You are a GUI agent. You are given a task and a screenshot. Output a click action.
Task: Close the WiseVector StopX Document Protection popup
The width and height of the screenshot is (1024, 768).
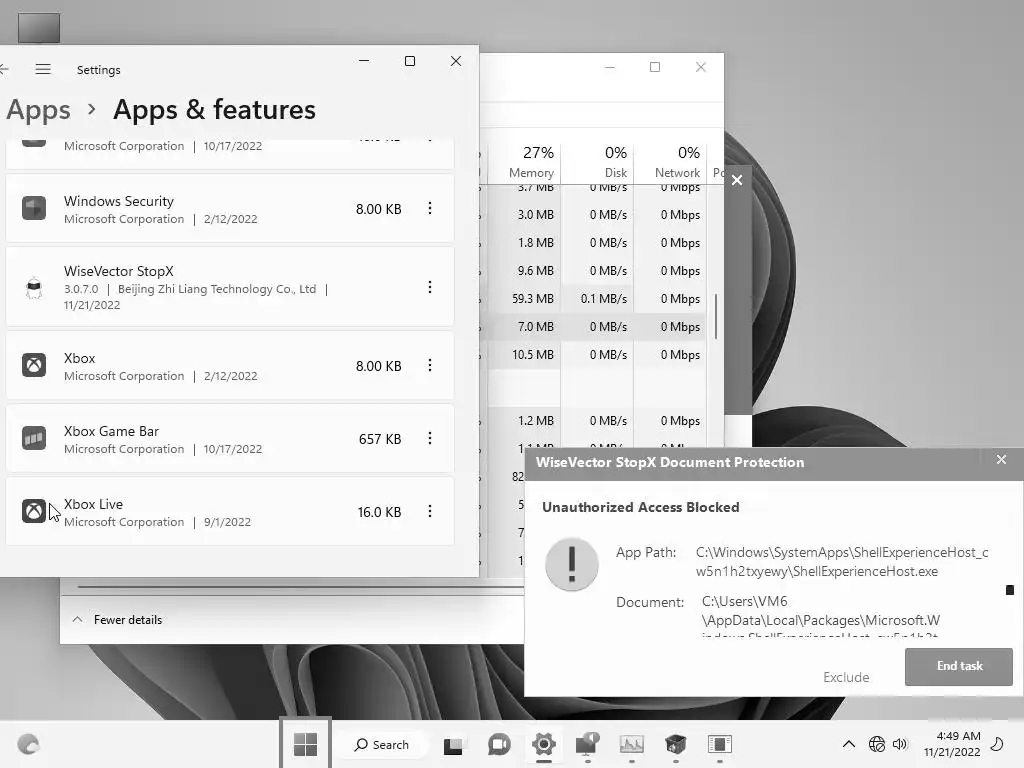click(1001, 460)
